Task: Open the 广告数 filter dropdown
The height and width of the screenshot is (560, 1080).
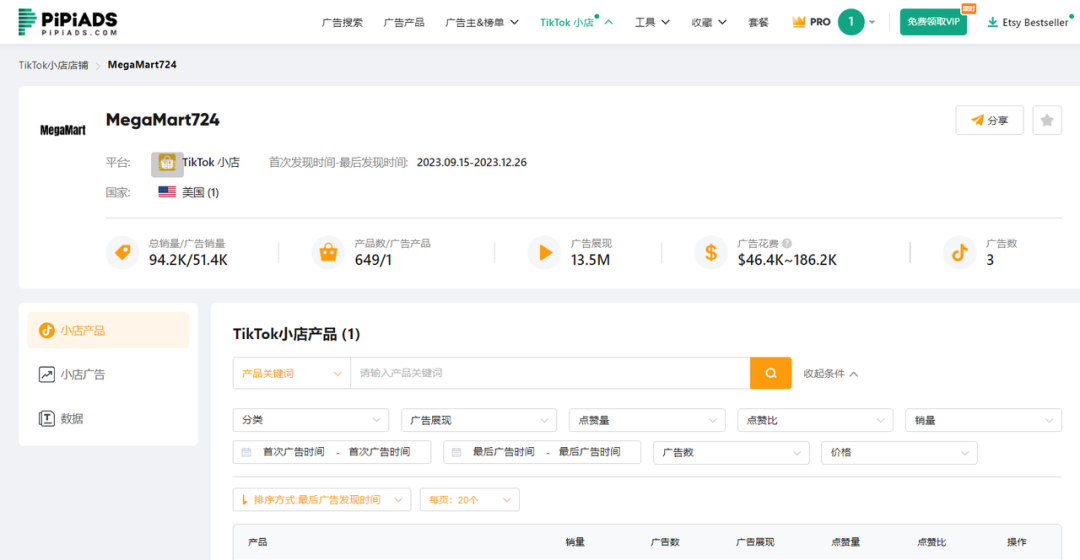Action: point(731,453)
